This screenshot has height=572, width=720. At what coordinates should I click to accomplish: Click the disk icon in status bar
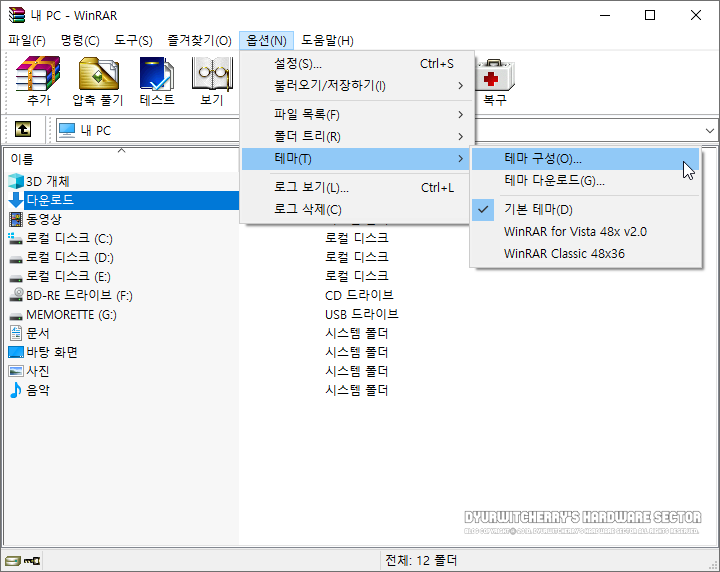12,561
